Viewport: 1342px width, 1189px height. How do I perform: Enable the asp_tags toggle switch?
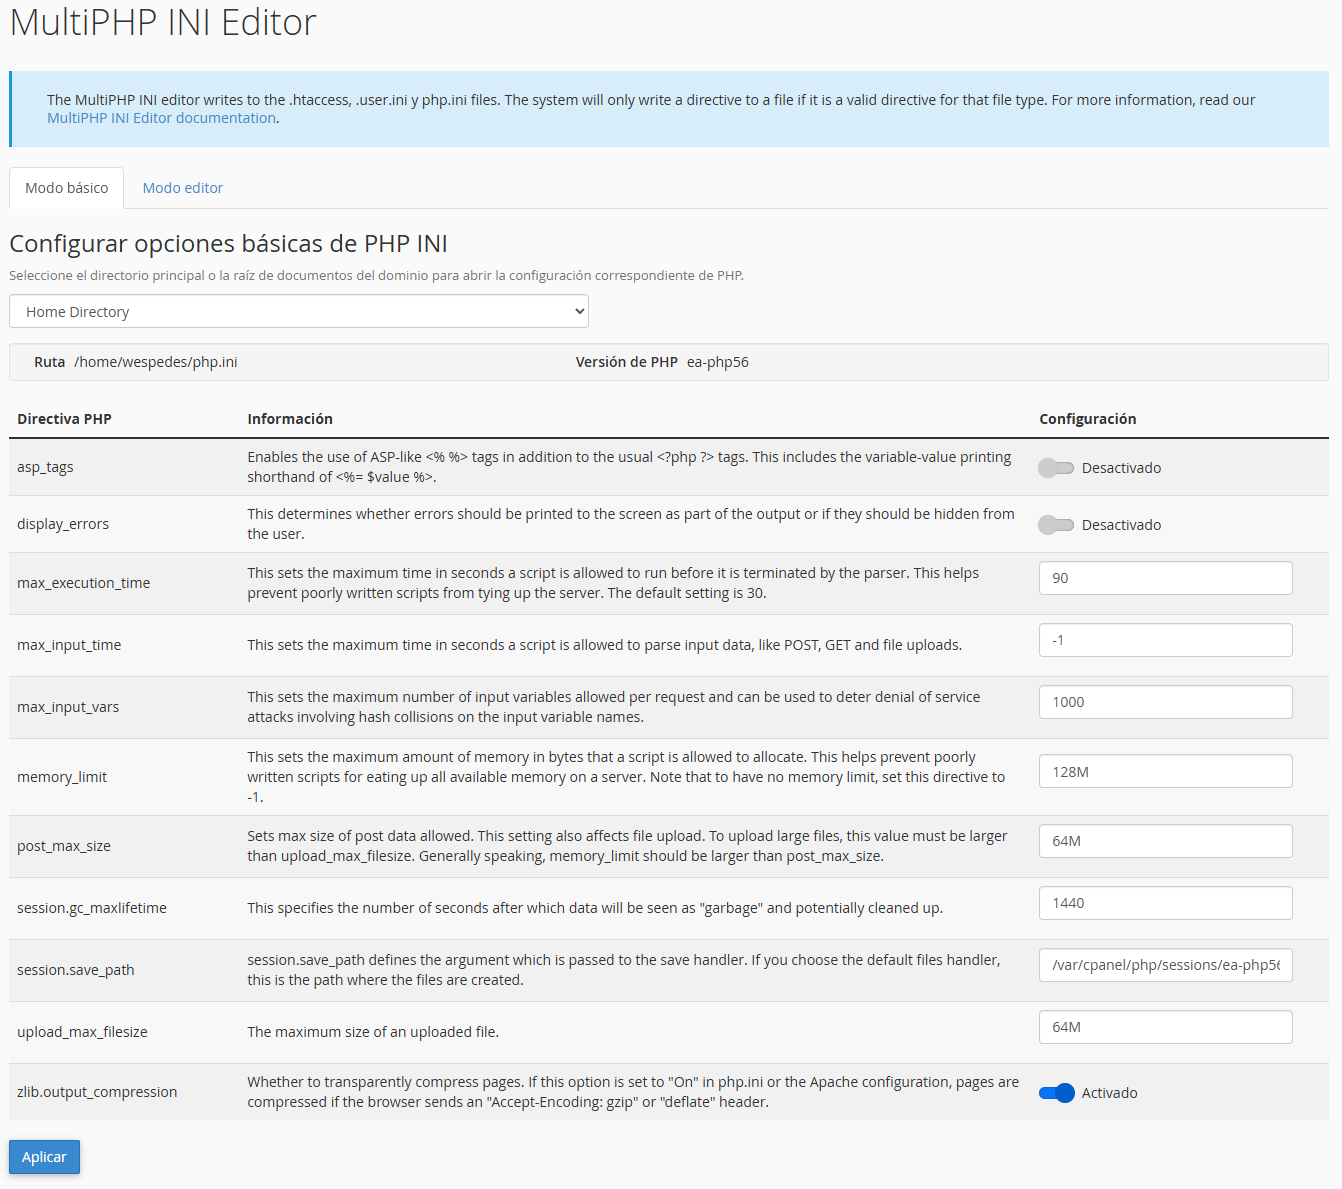click(1055, 468)
